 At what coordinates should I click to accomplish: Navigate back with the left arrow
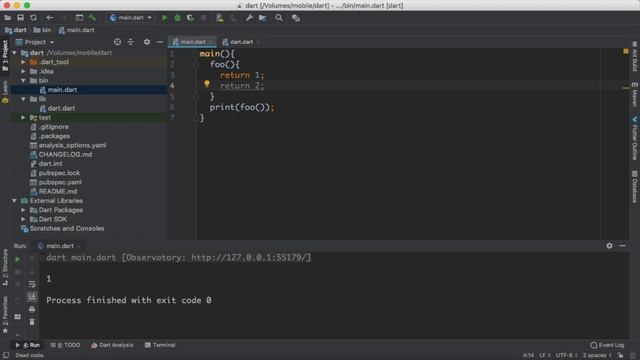(49, 18)
